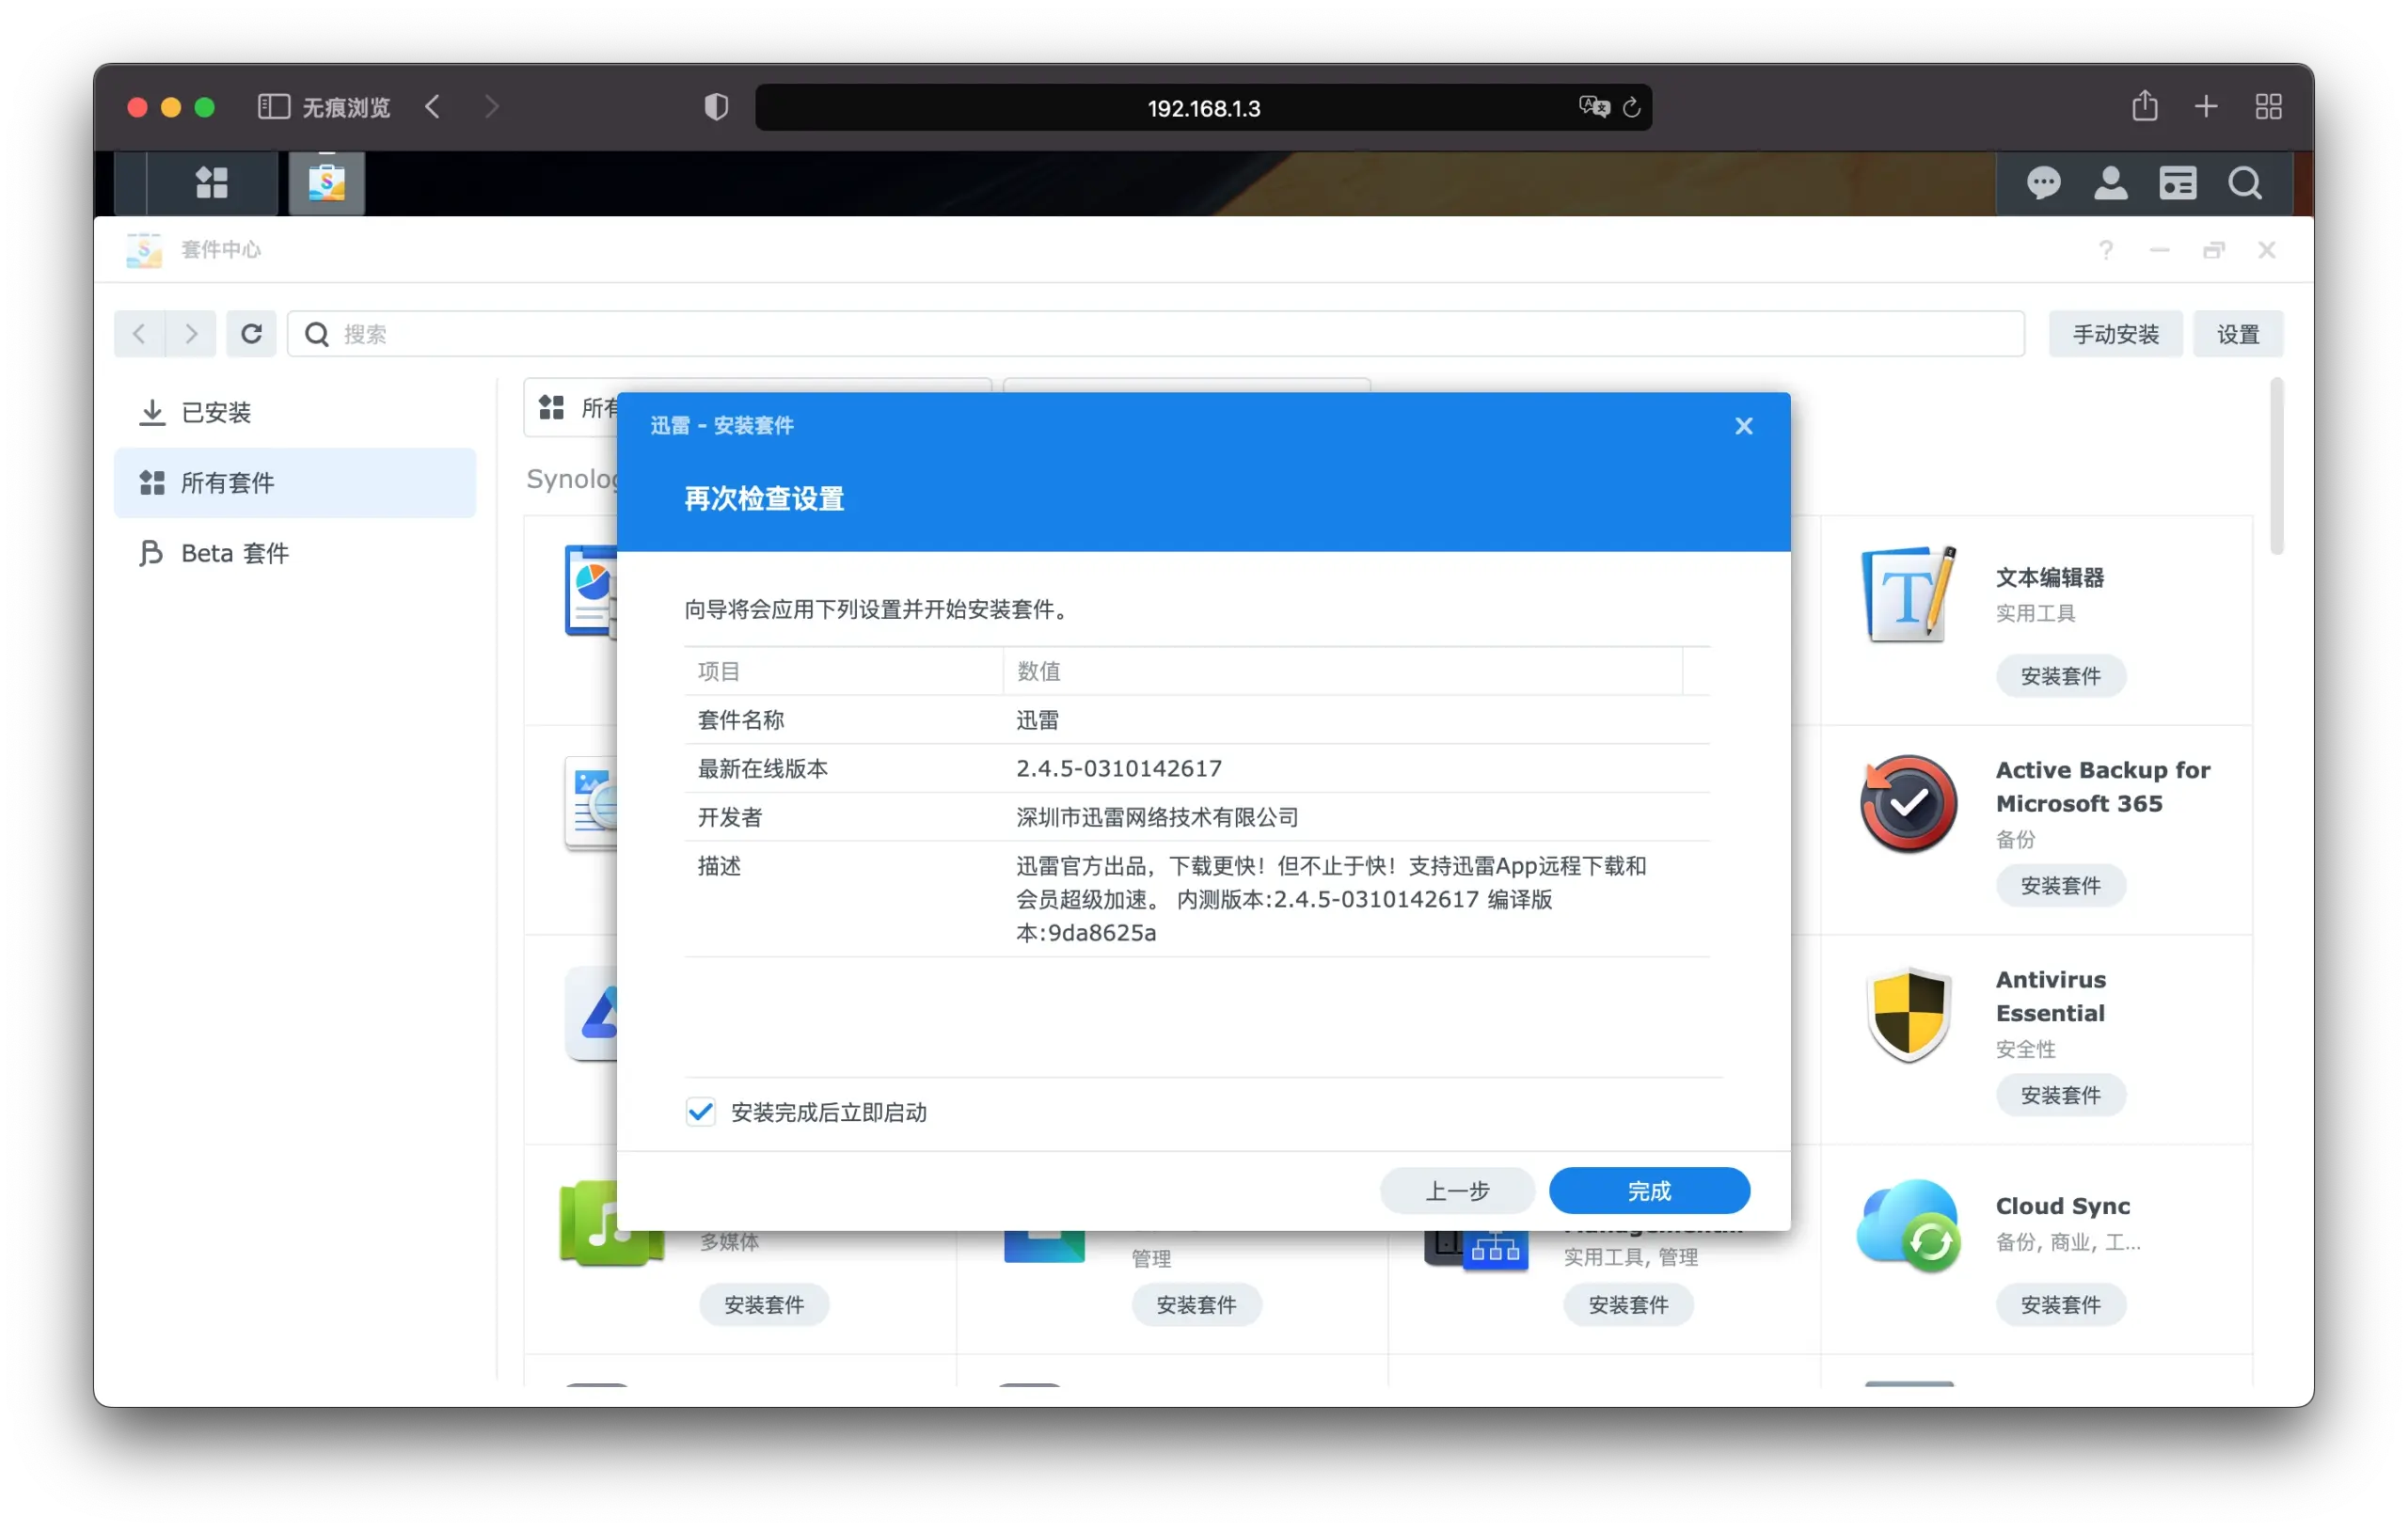2408x1531 pixels.
Task: Click the Antivirus Essential shield icon
Action: click(1908, 1014)
